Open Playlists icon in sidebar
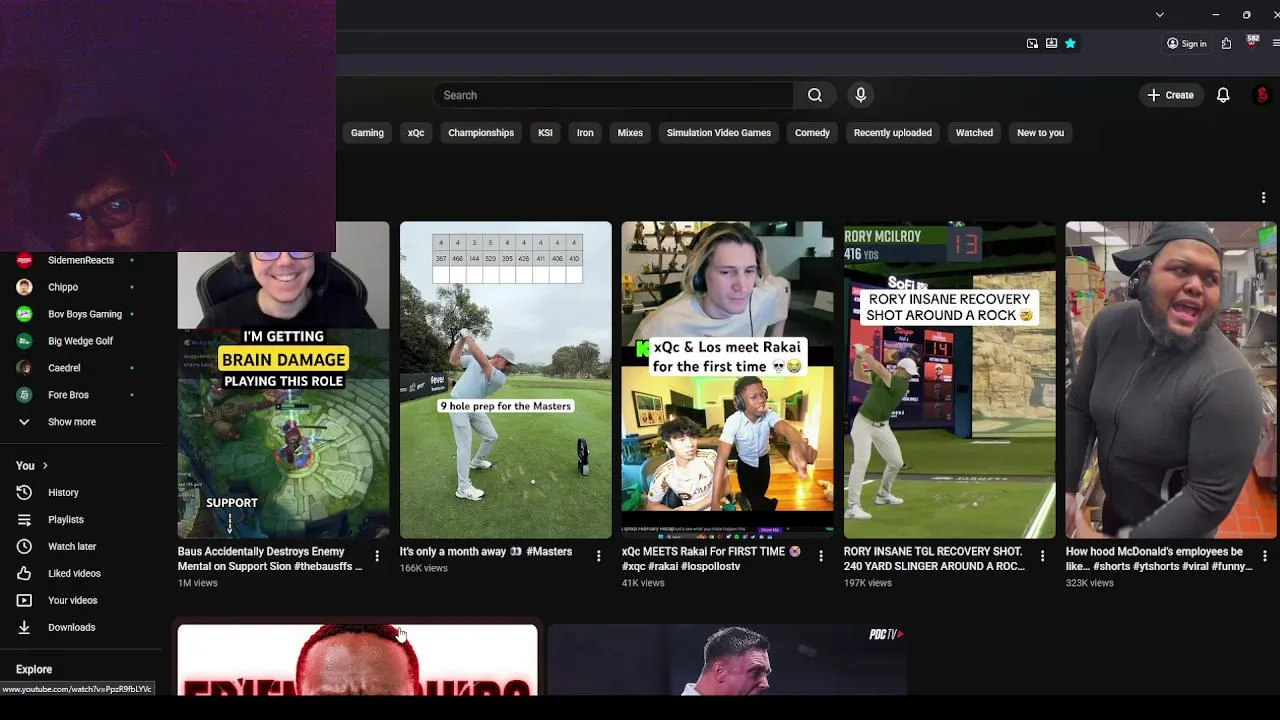The image size is (1280, 720). 24,519
